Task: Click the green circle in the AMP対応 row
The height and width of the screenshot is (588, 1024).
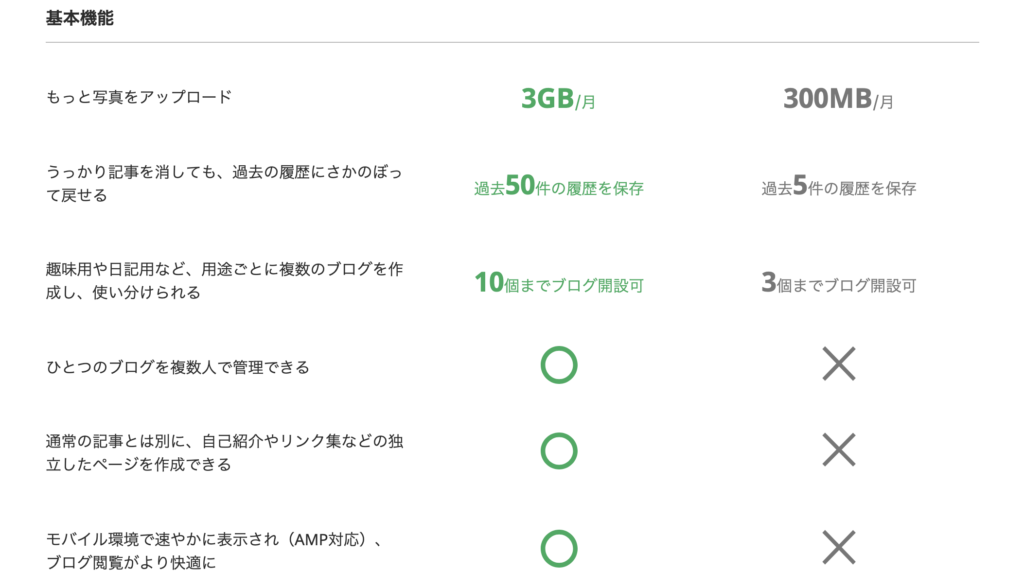Action: click(x=559, y=548)
